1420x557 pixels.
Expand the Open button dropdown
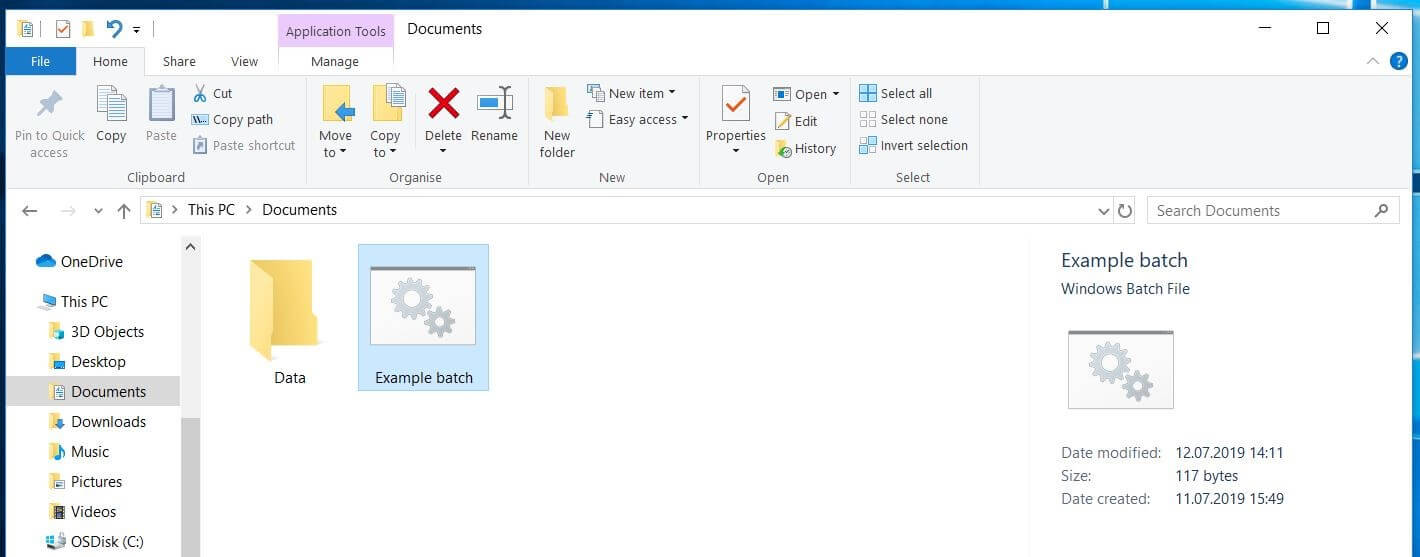(836, 94)
